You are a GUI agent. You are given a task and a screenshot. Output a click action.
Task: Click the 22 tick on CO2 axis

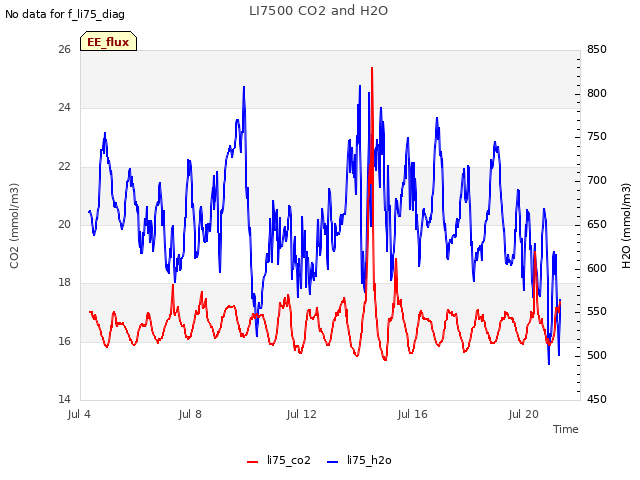64,167
